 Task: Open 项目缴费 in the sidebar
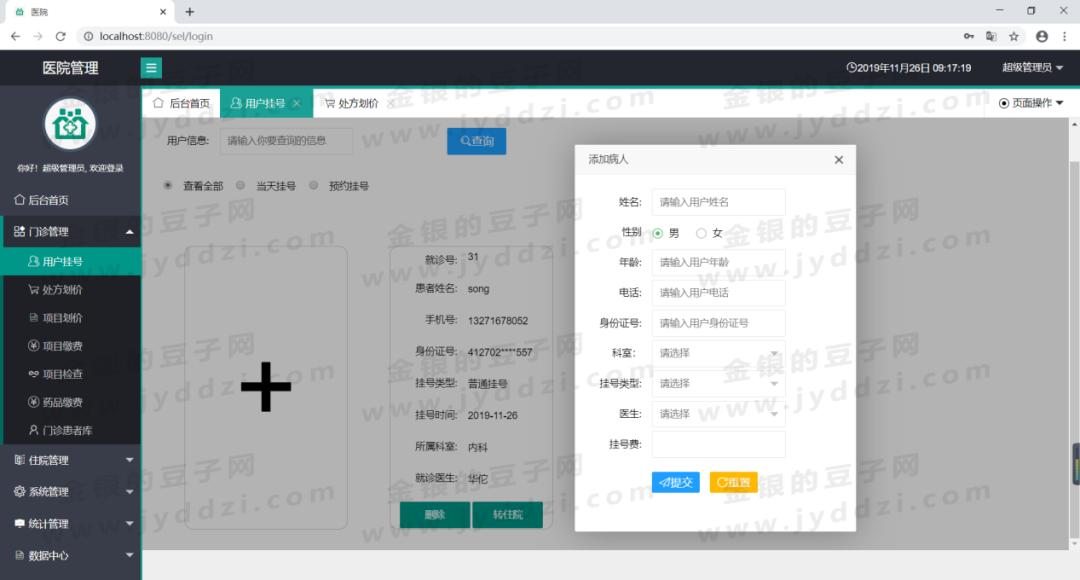point(70,346)
